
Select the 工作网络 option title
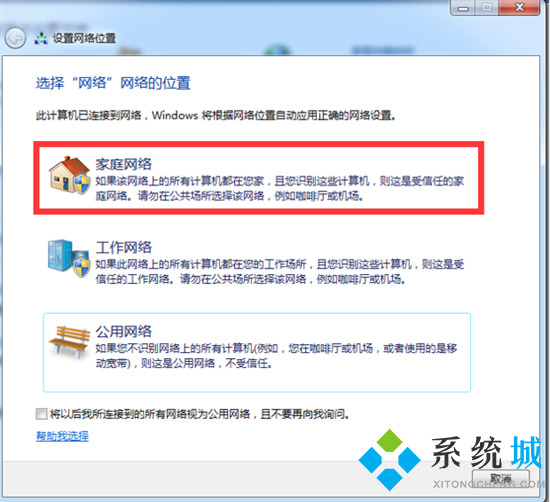click(x=123, y=247)
